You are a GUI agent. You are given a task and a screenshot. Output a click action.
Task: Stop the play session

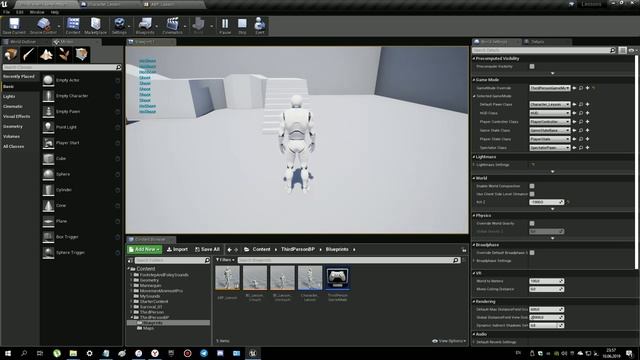(x=242, y=26)
